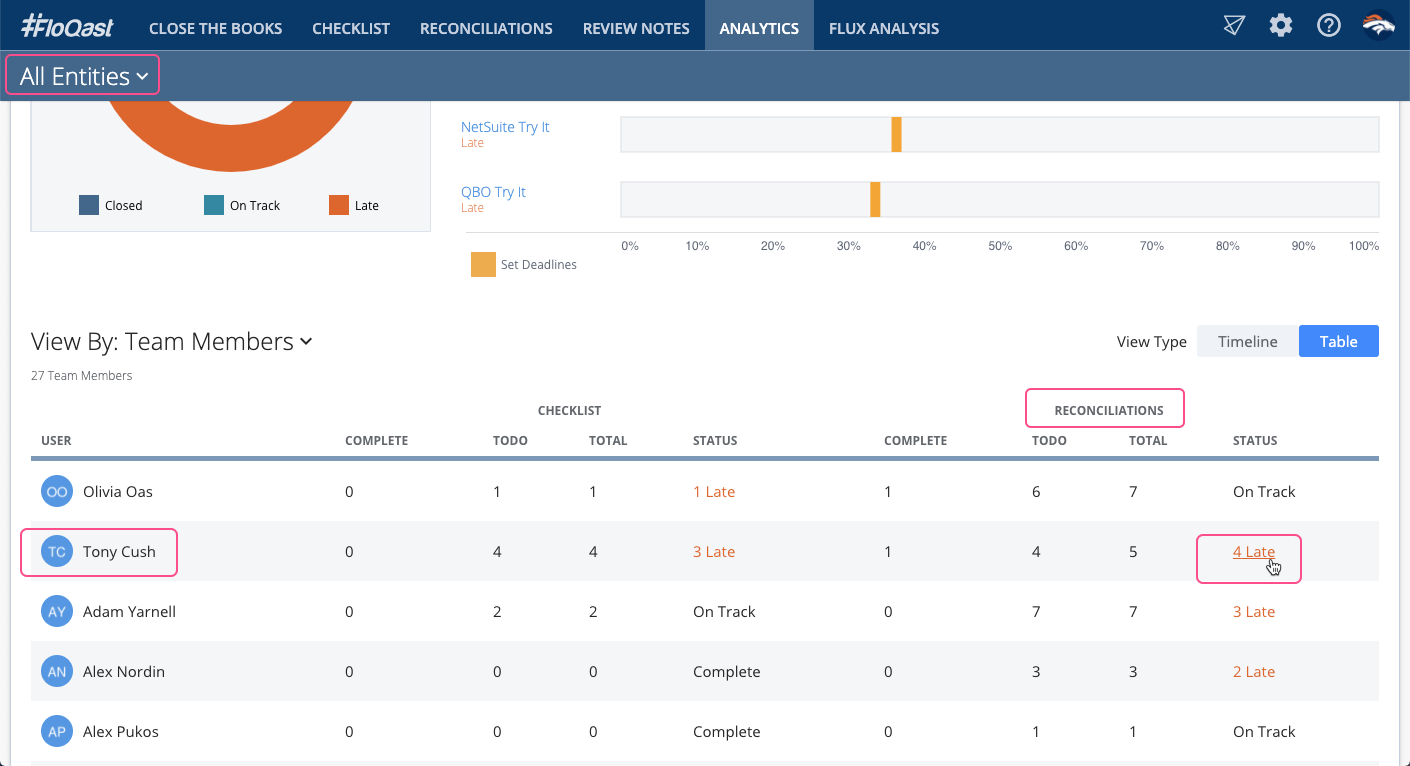Click the 27 Team Members count text
1410x766 pixels.
[x=82, y=376]
